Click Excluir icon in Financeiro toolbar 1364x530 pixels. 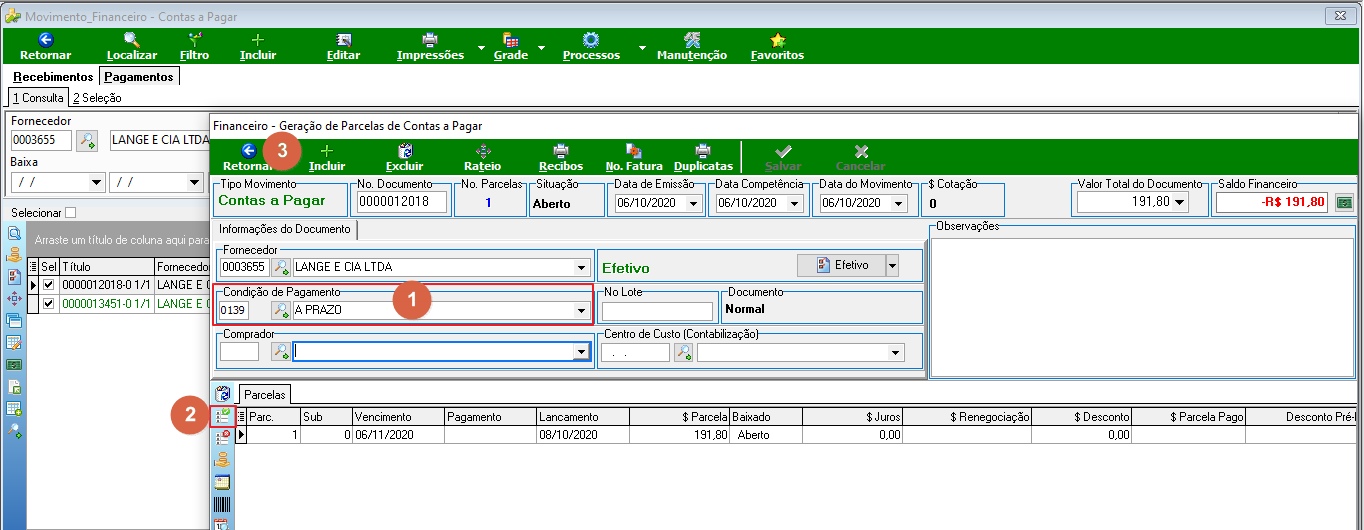(405, 151)
